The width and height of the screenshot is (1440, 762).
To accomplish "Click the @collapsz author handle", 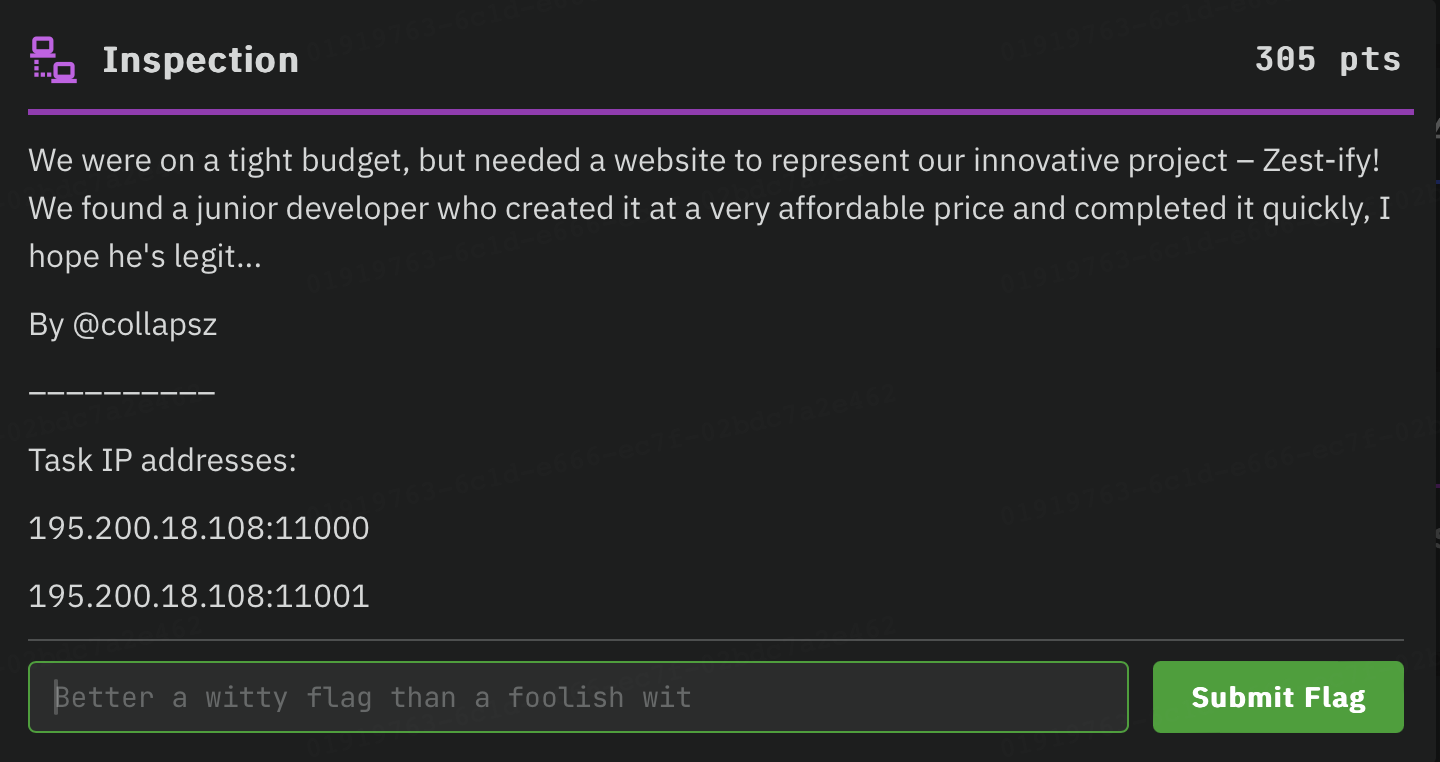I will click(x=144, y=325).
